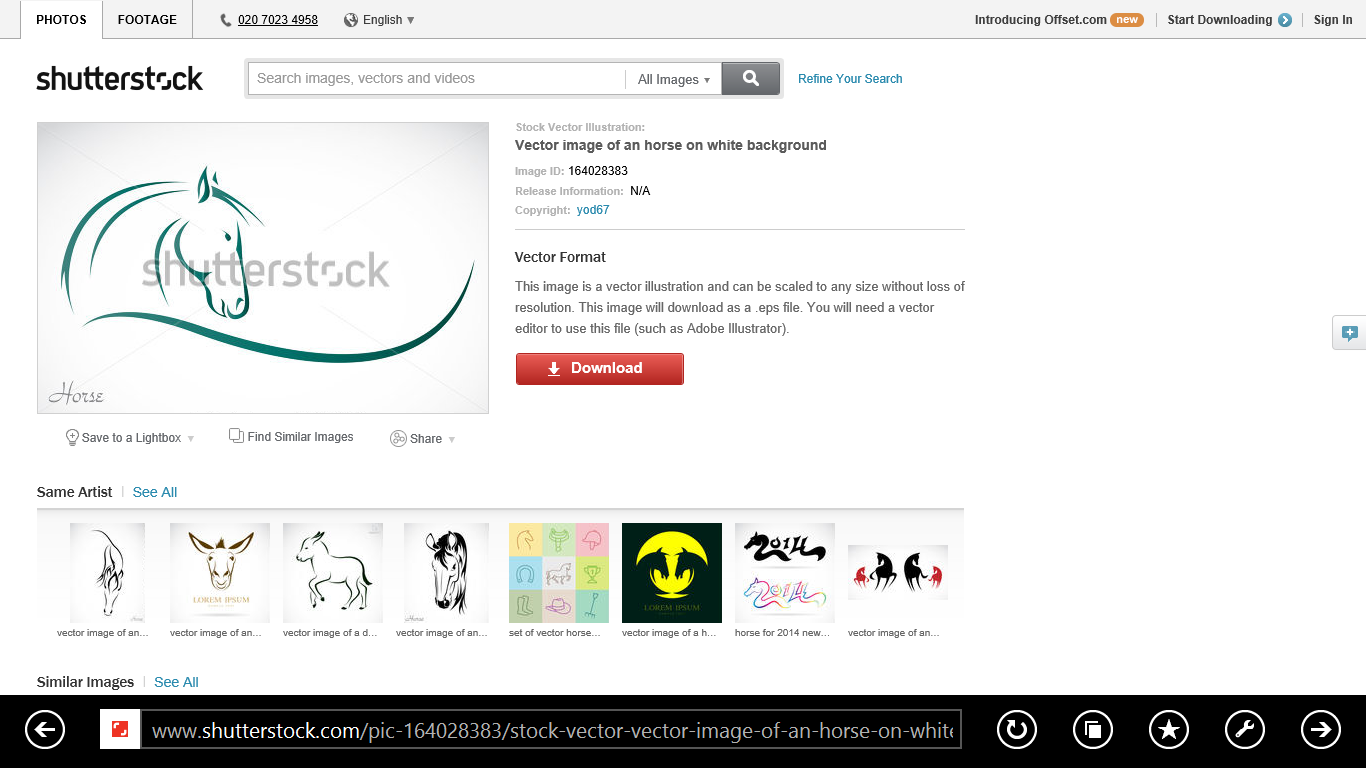Expand Save to a Lightbox menu
This screenshot has width=1366, height=768.
[130, 438]
